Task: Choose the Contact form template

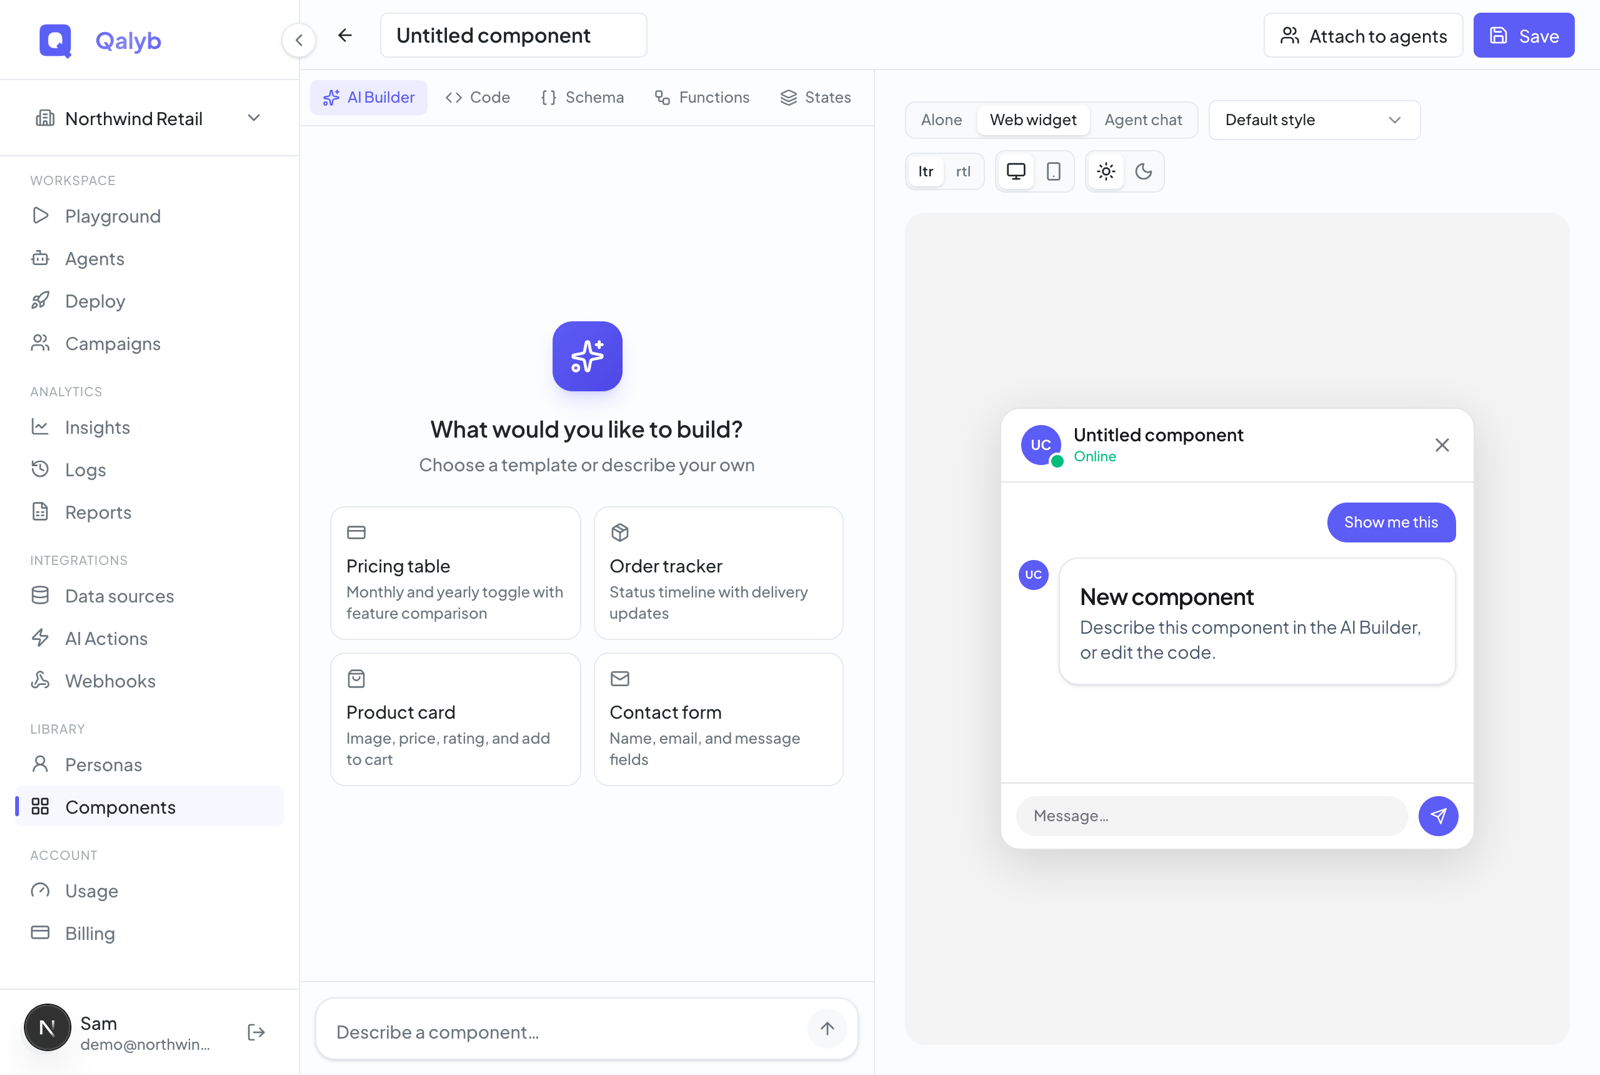Action: (x=718, y=720)
